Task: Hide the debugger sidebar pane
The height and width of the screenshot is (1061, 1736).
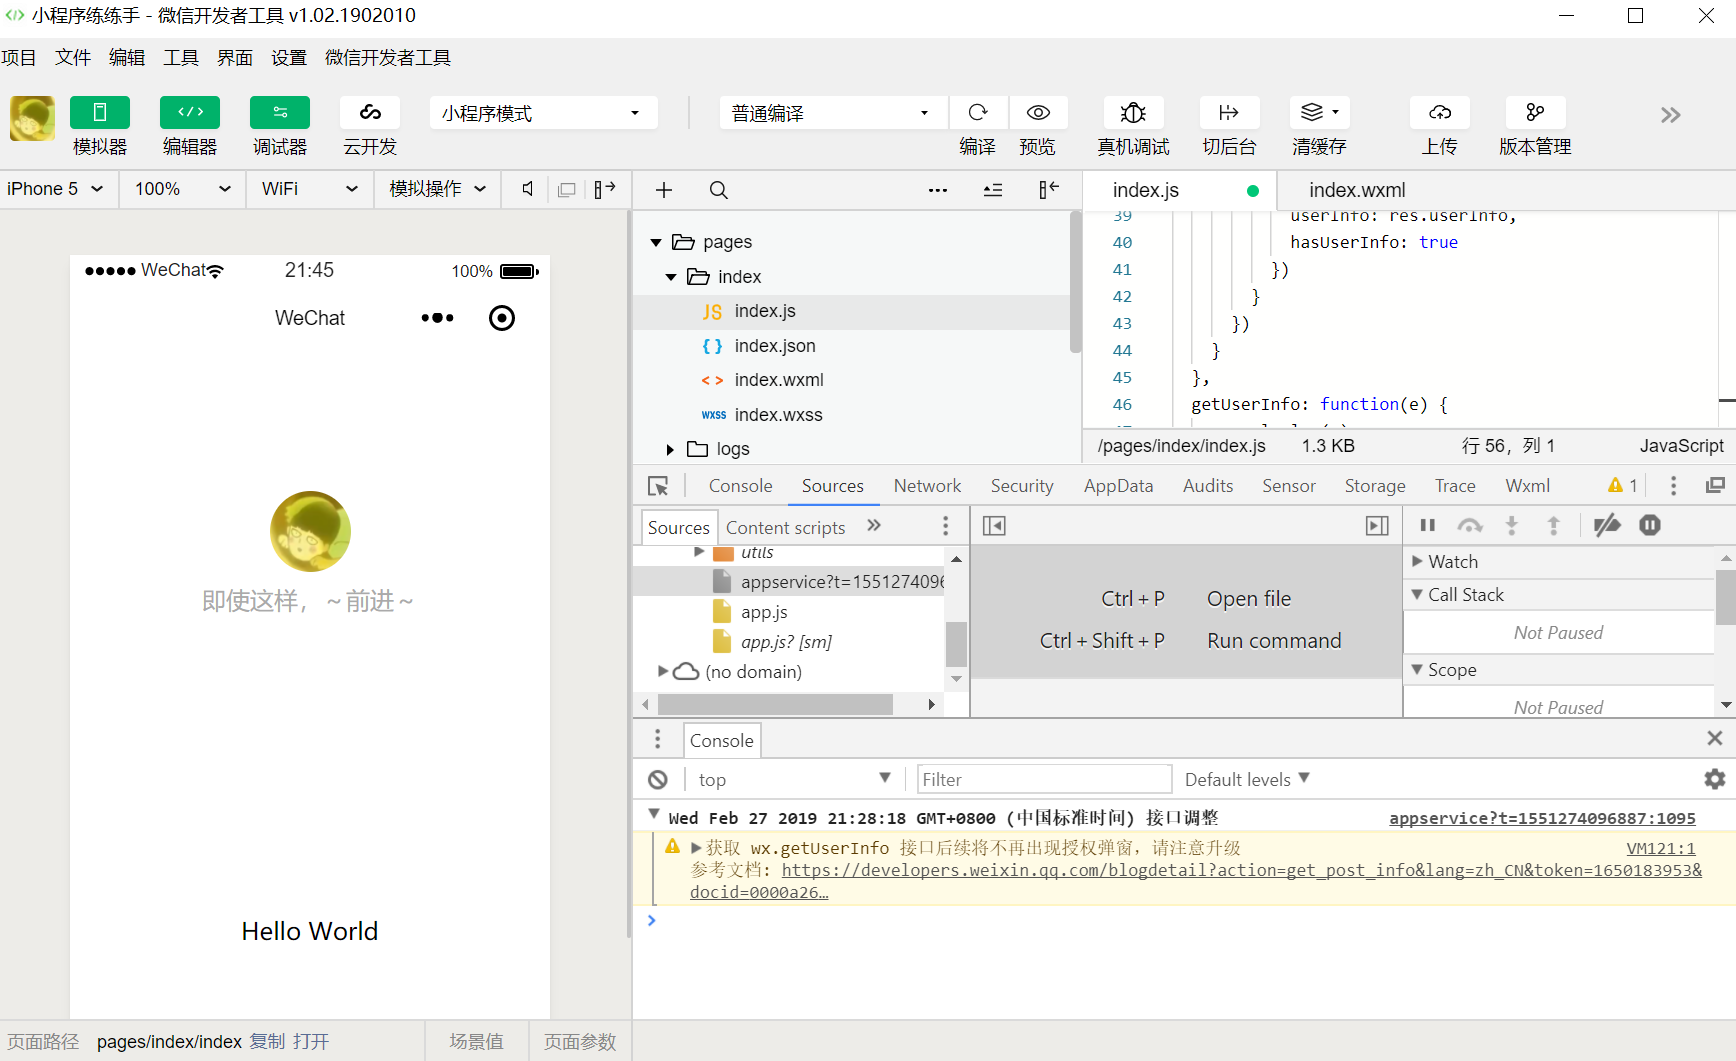Action: (x=1377, y=526)
